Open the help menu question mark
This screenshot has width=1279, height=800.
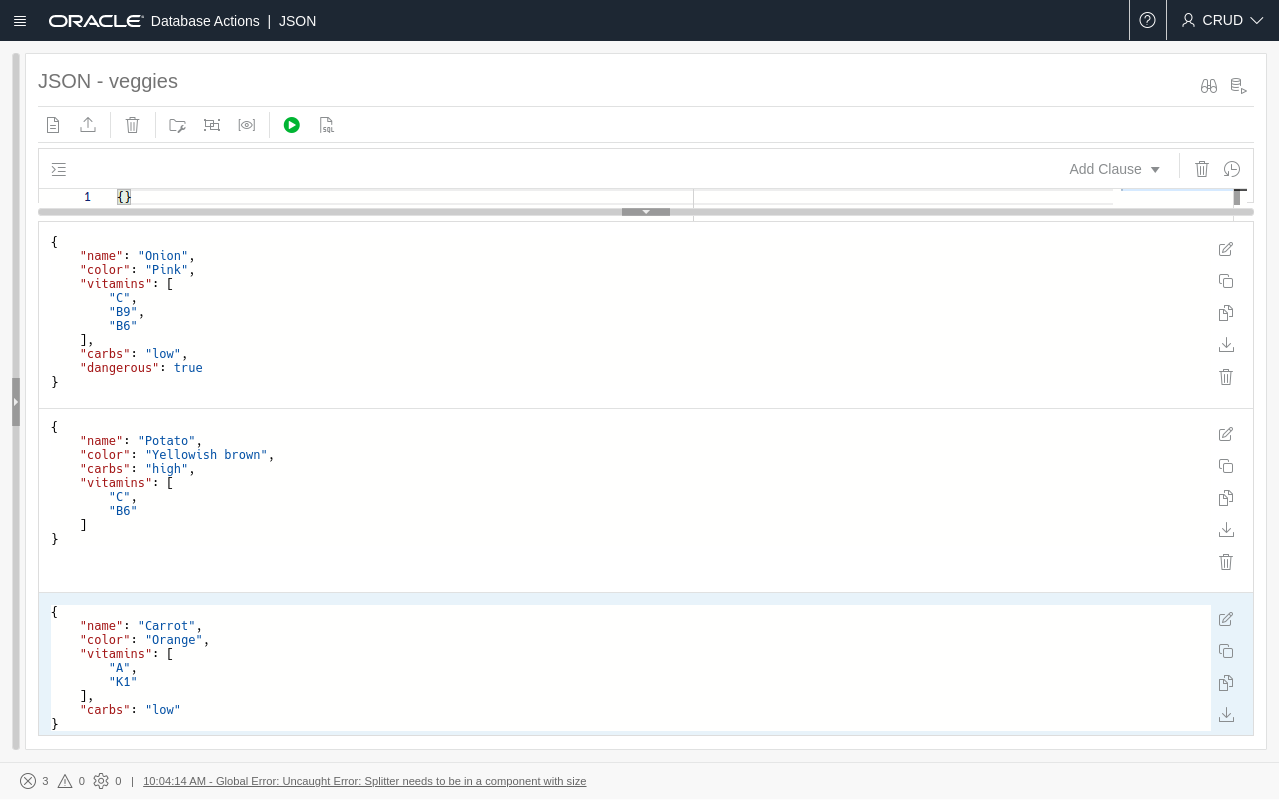(1147, 20)
